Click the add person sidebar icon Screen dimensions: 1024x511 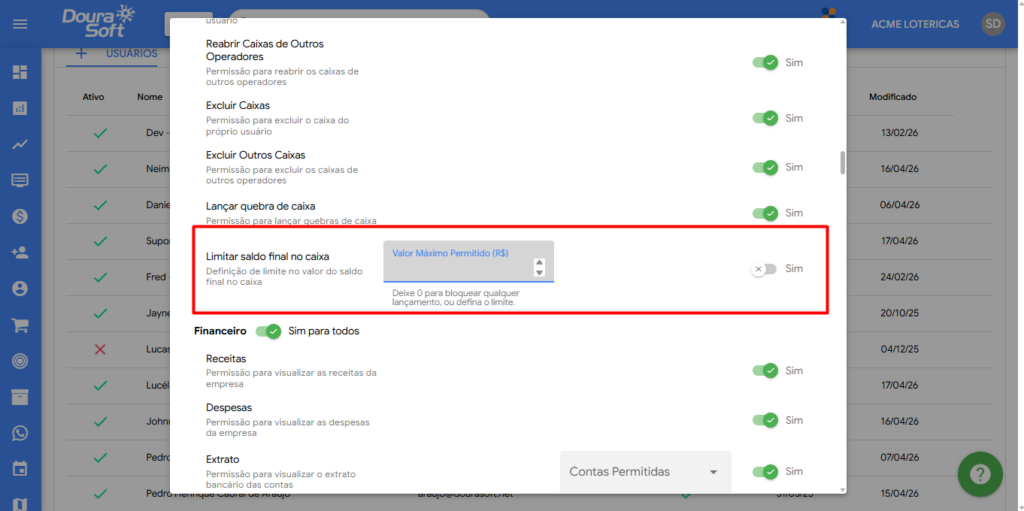pyautogui.click(x=20, y=252)
